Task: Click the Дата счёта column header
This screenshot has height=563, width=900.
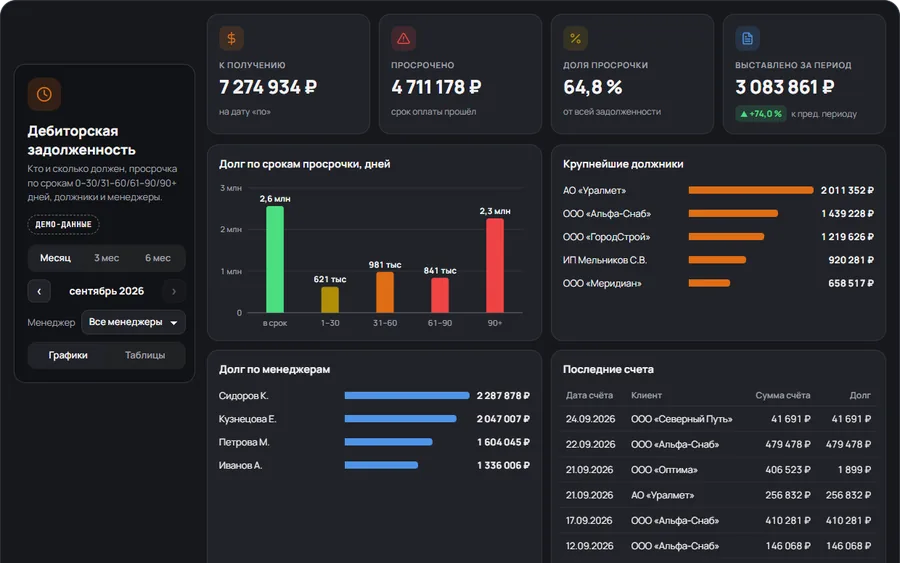Action: coord(589,395)
